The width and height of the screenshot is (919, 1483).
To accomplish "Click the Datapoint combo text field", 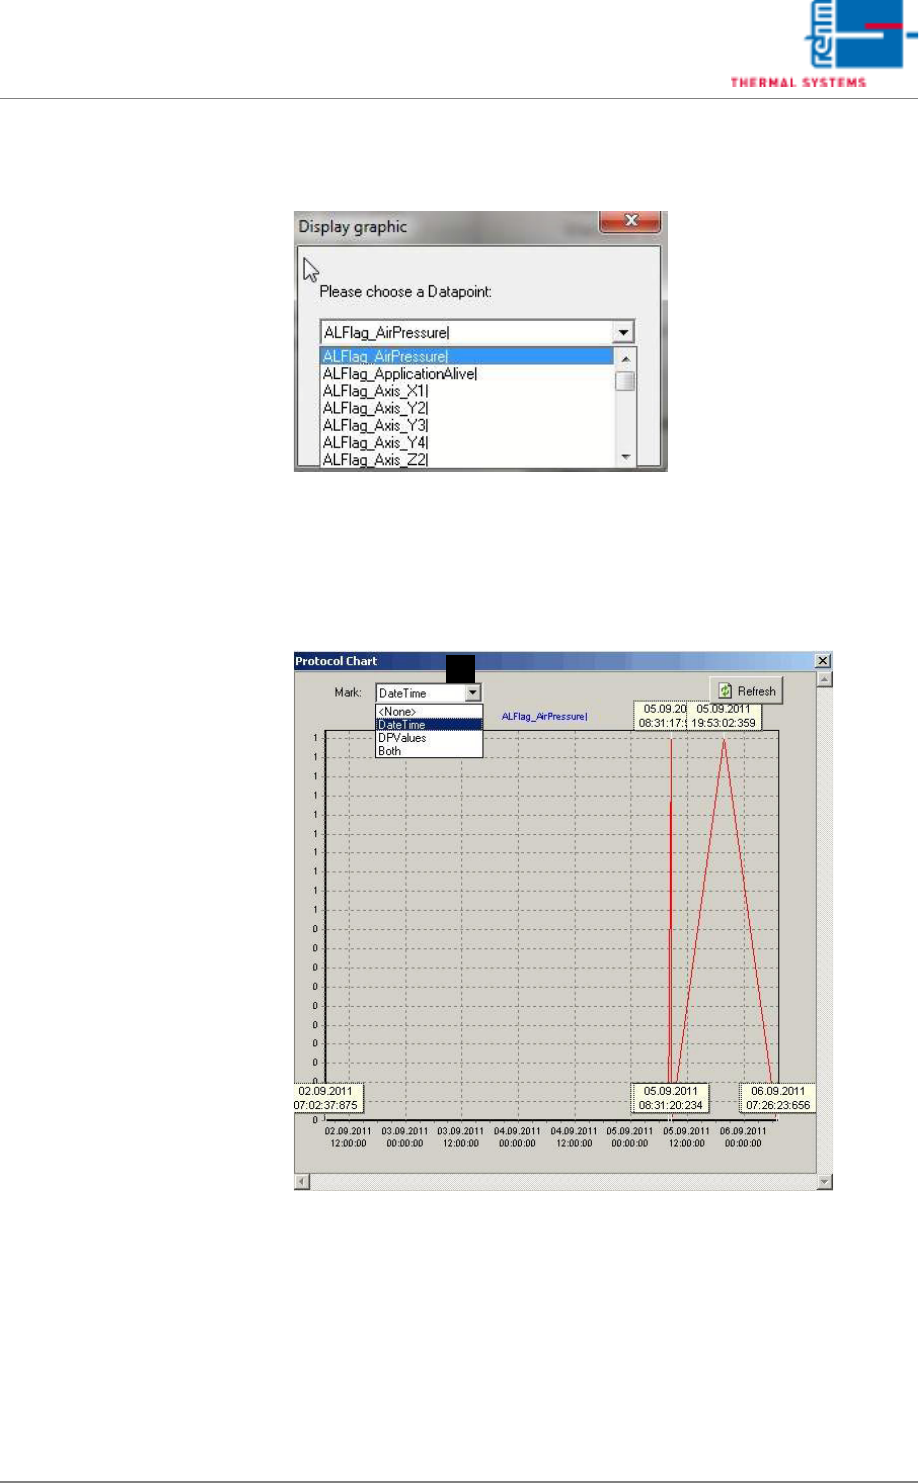I will click(x=466, y=333).
